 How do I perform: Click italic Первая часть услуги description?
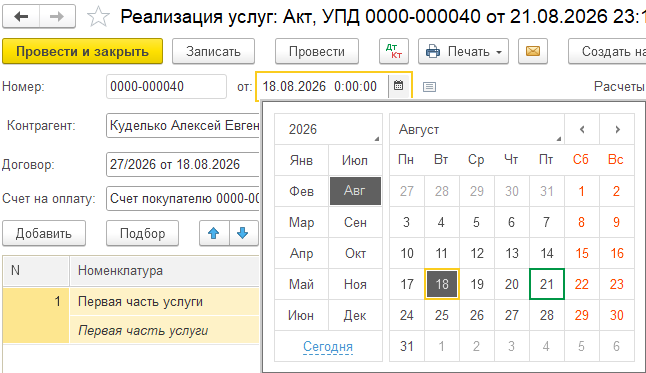pos(165,330)
